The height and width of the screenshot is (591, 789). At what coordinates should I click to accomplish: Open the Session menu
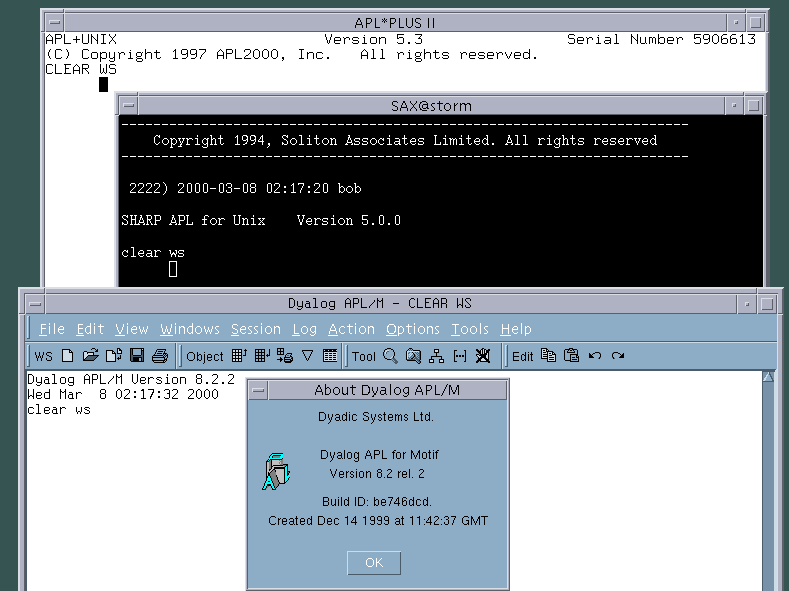click(x=256, y=329)
